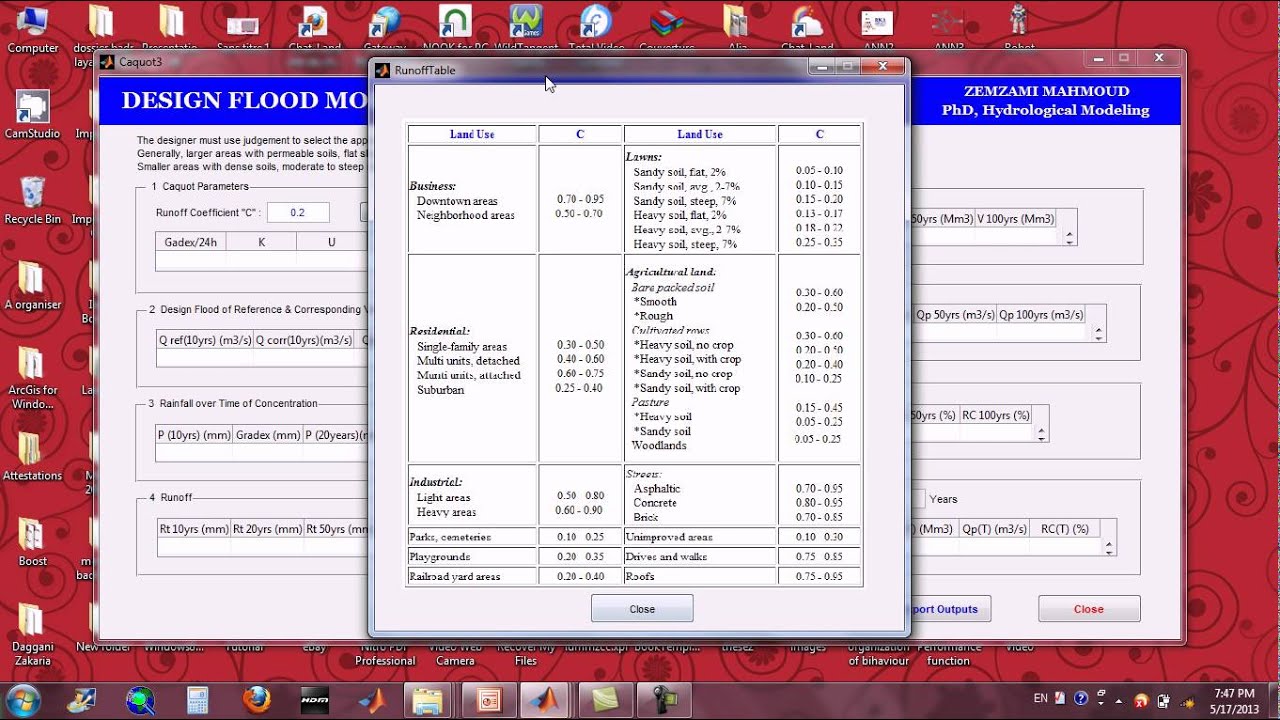Click the Close button in RunoffTable dialog
Image resolution: width=1280 pixels, height=720 pixels.
642,608
